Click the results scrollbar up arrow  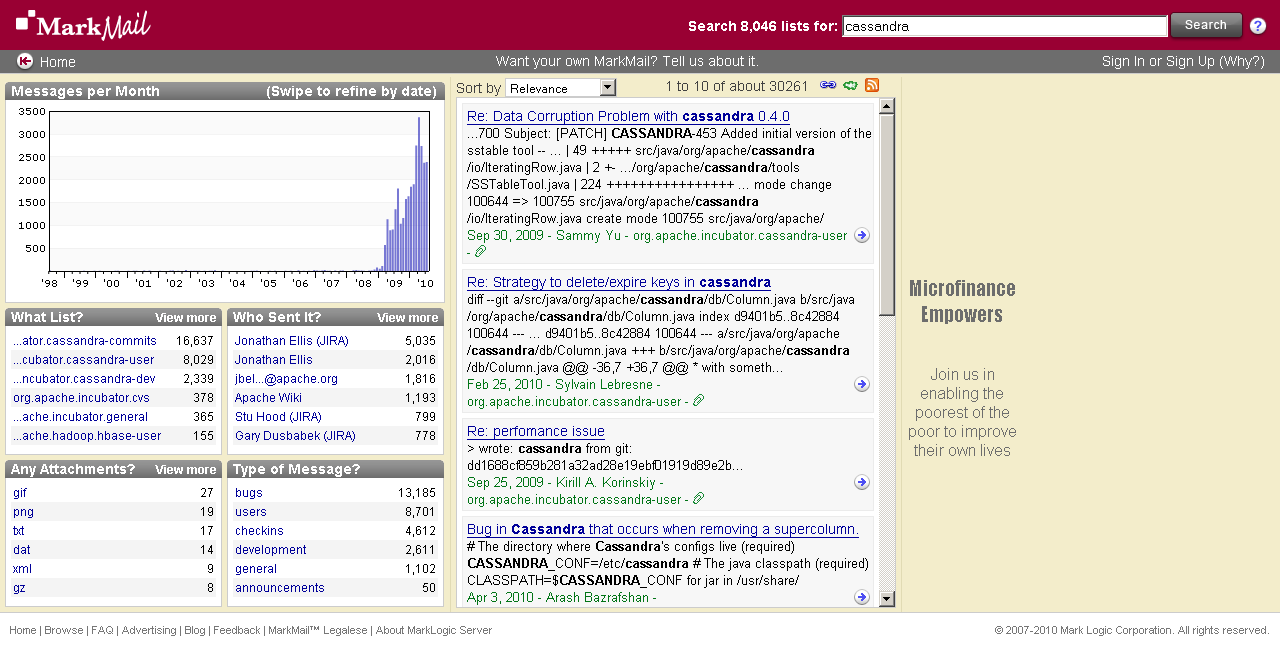[x=887, y=108]
